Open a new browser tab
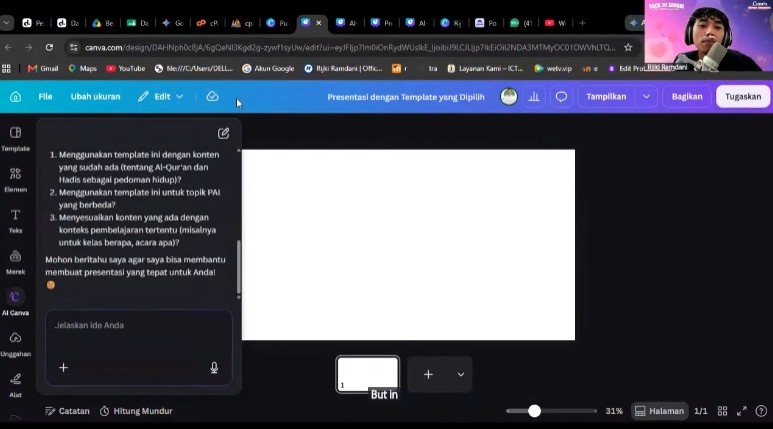 click(x=582, y=23)
